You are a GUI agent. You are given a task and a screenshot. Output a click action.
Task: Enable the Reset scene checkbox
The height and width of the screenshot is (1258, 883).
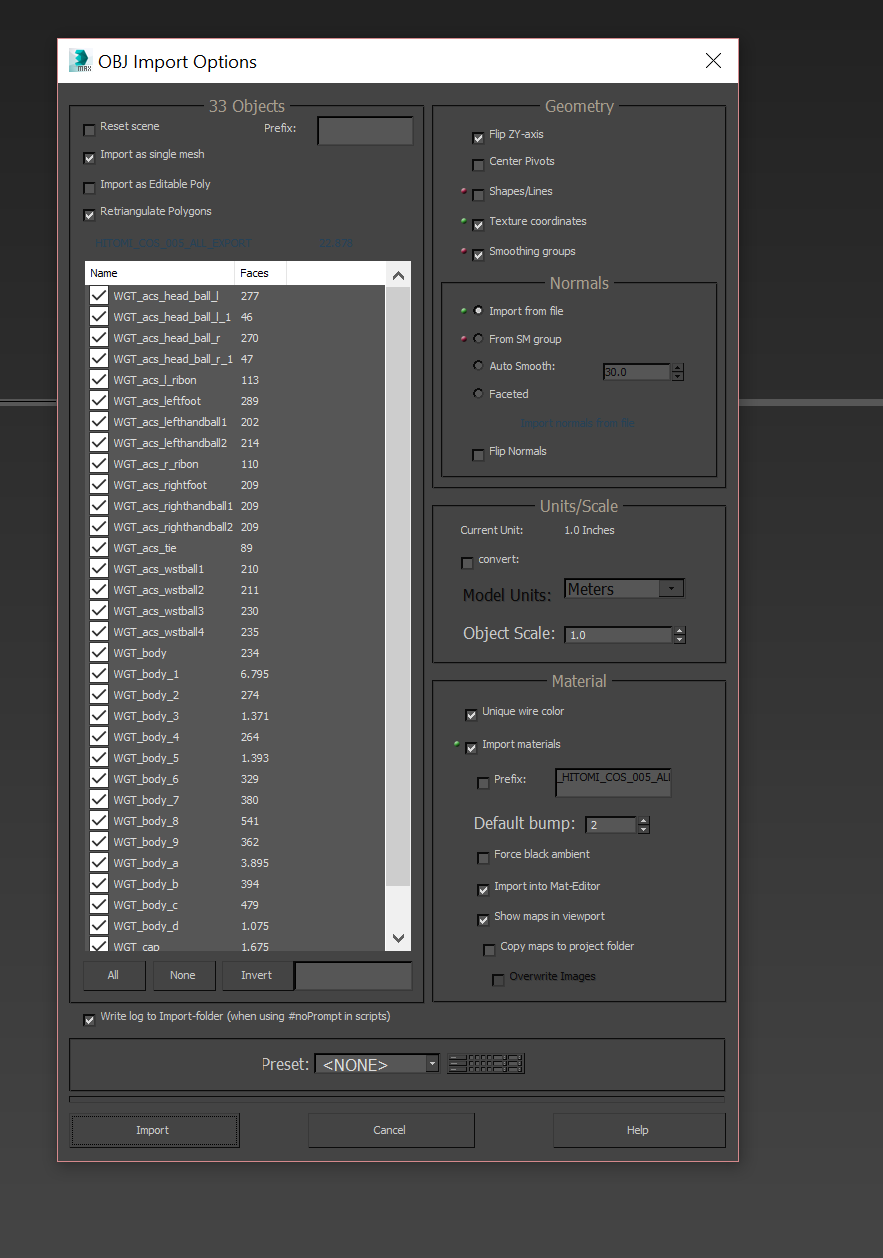tap(90, 129)
